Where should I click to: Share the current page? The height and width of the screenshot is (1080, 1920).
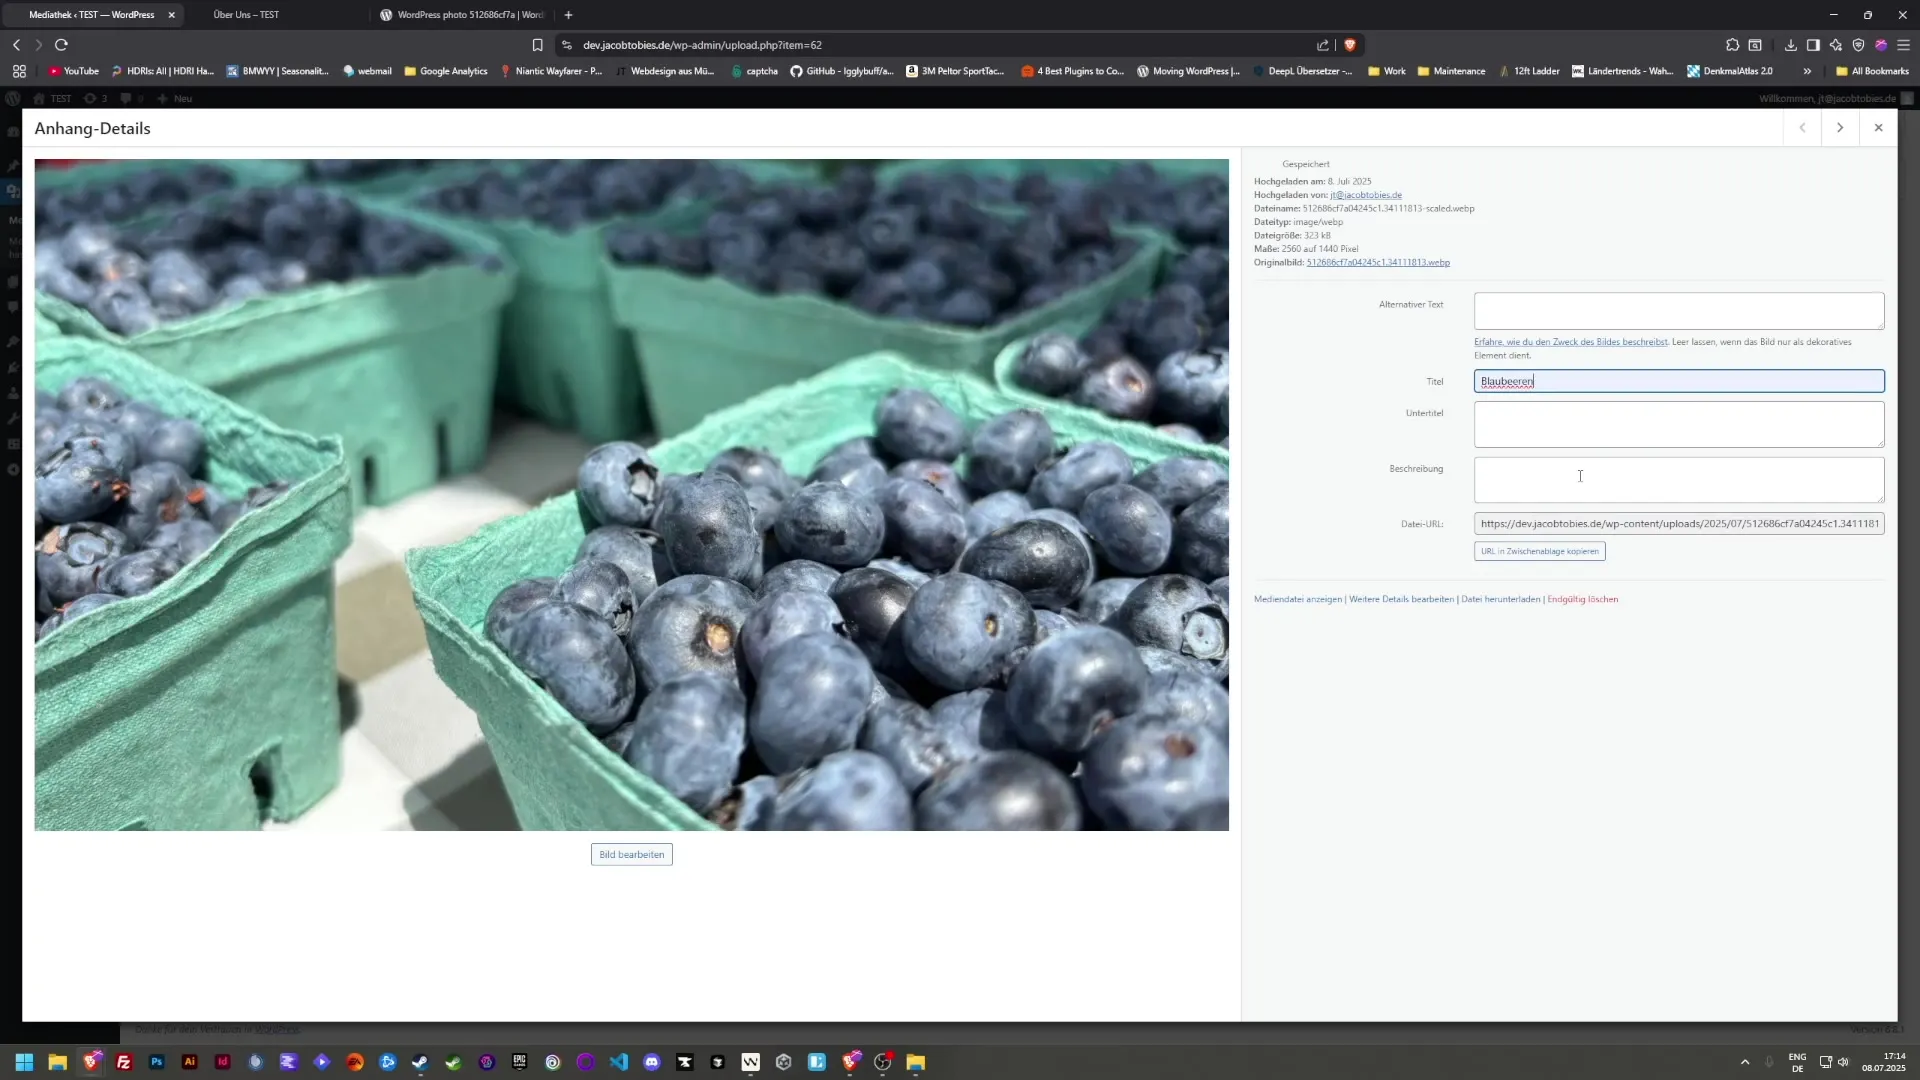pyautogui.click(x=1322, y=45)
